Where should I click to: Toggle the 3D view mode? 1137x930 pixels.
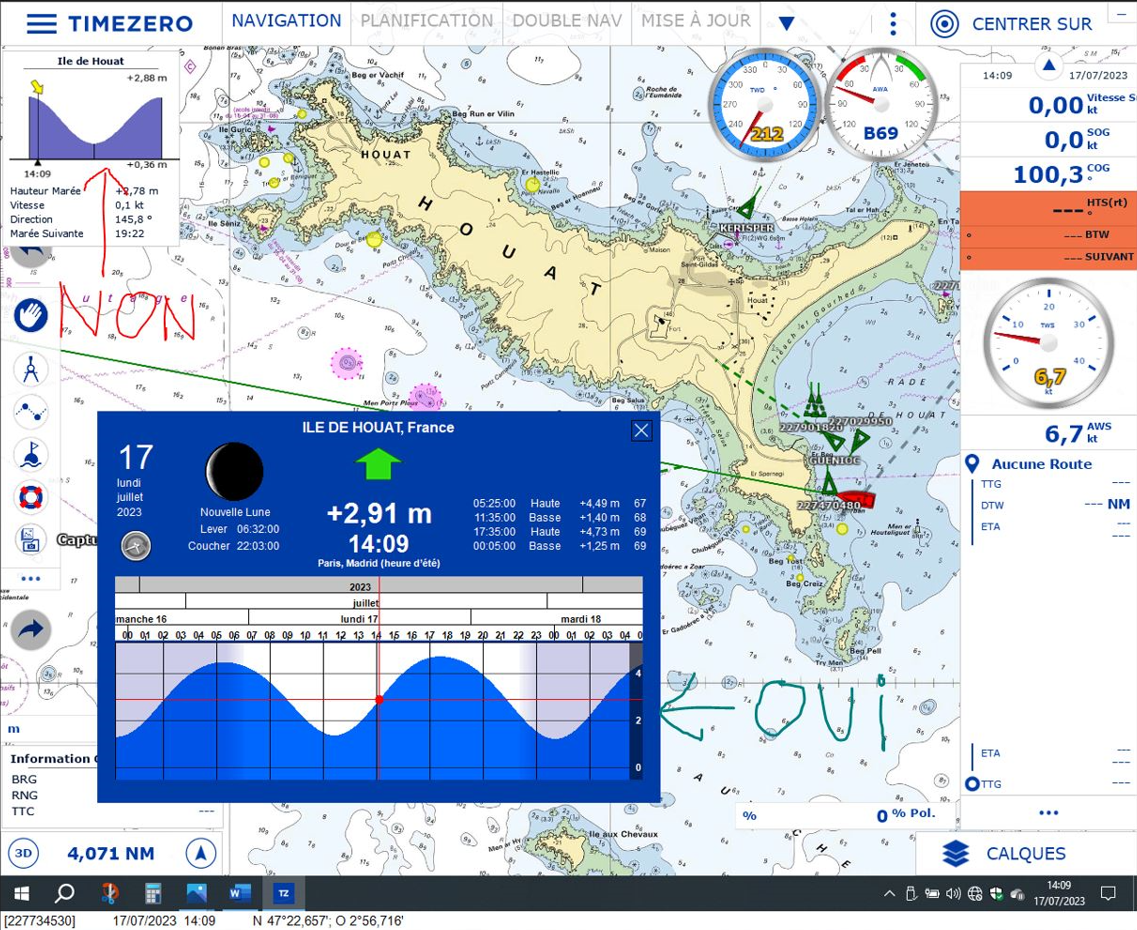(23, 853)
